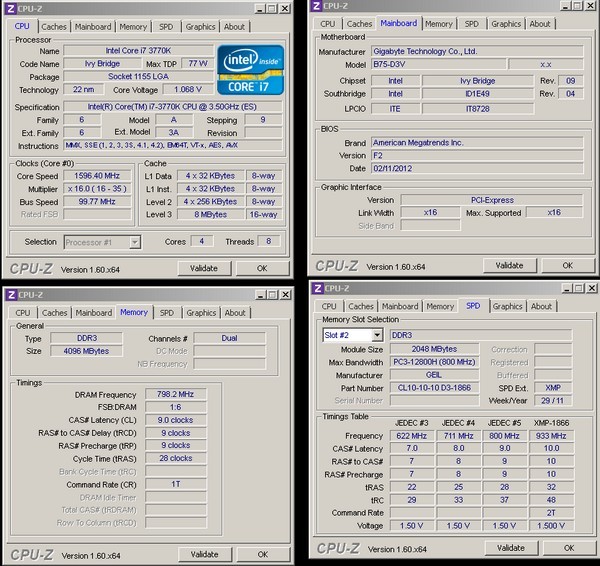Click the Command Rate value 1T
Screen dimensions: 600x566
(x=176, y=484)
